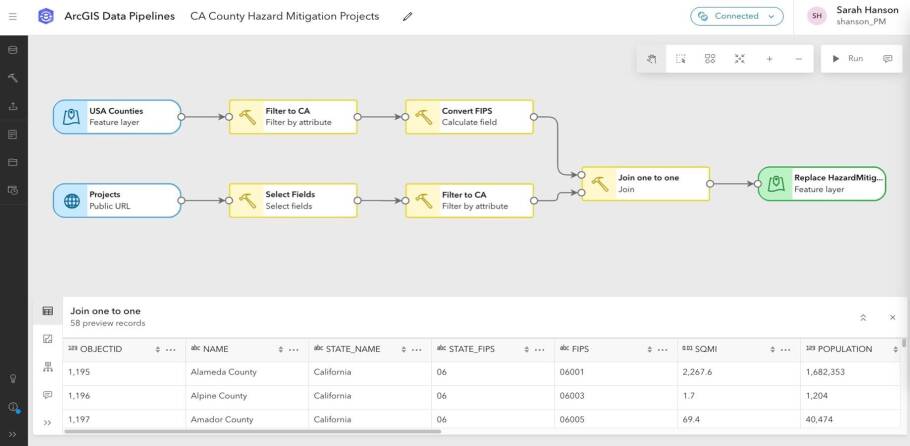Edit the pipeline title with pencil icon
The width and height of the screenshot is (910, 446).
407,17
